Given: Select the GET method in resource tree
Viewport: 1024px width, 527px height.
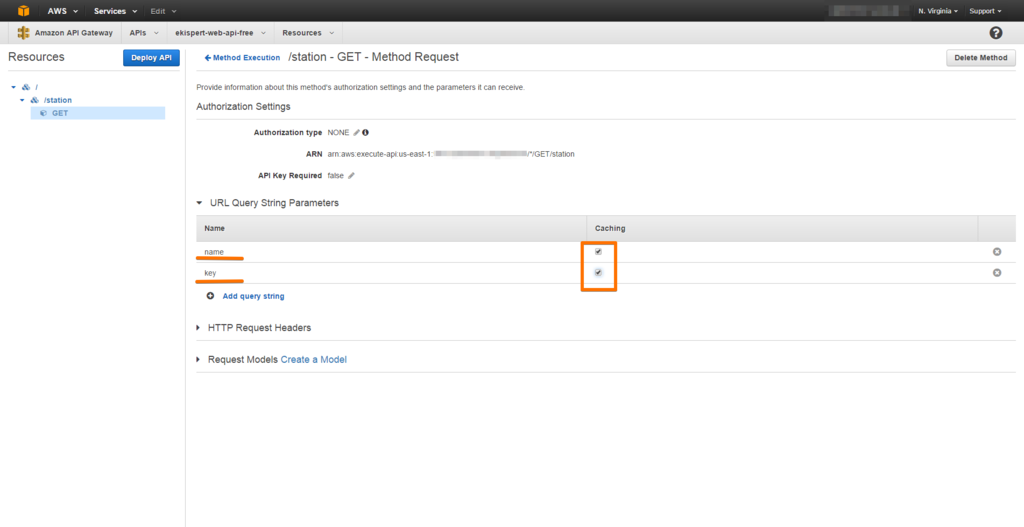Looking at the screenshot, I should point(98,113).
